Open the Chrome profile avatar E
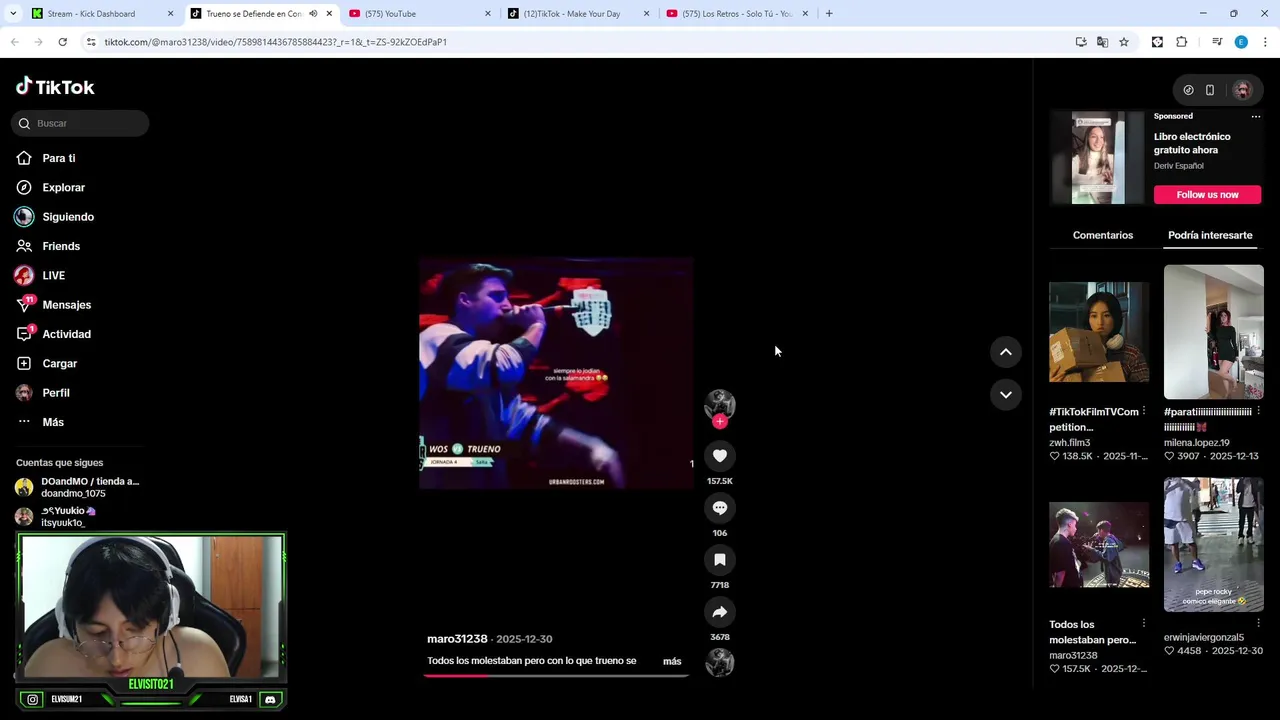 coord(1241,42)
